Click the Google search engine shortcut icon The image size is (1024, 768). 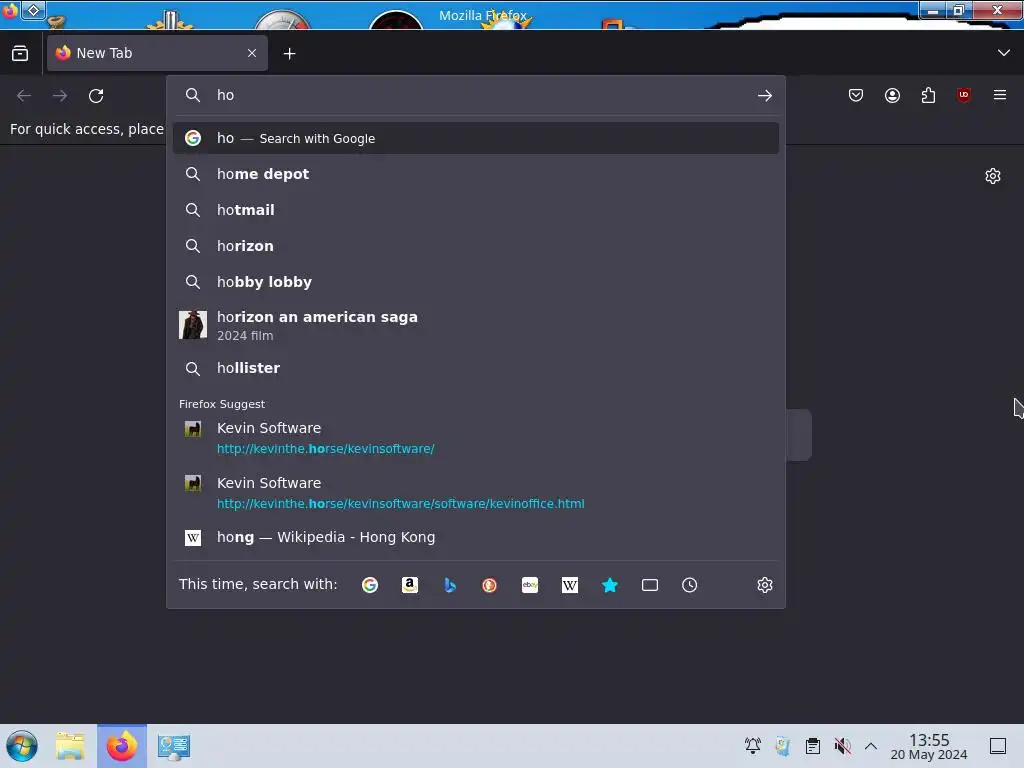(x=370, y=585)
